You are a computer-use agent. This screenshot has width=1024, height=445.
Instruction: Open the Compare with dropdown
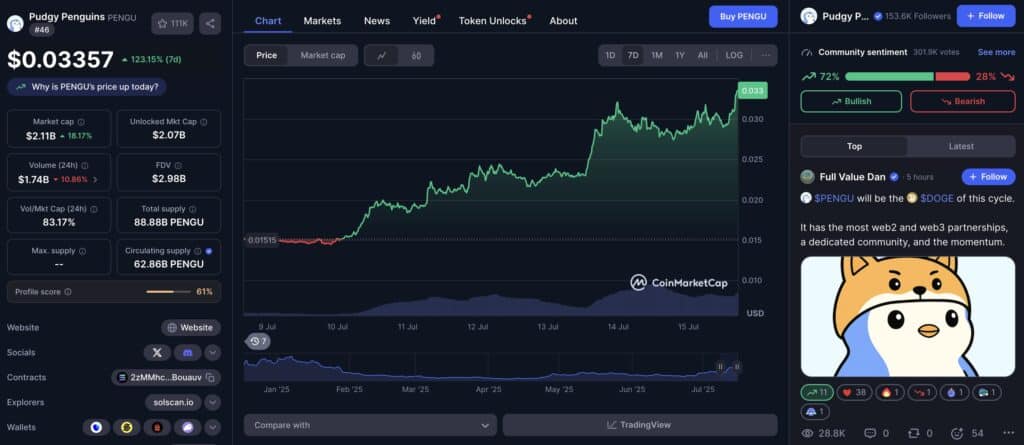point(370,425)
